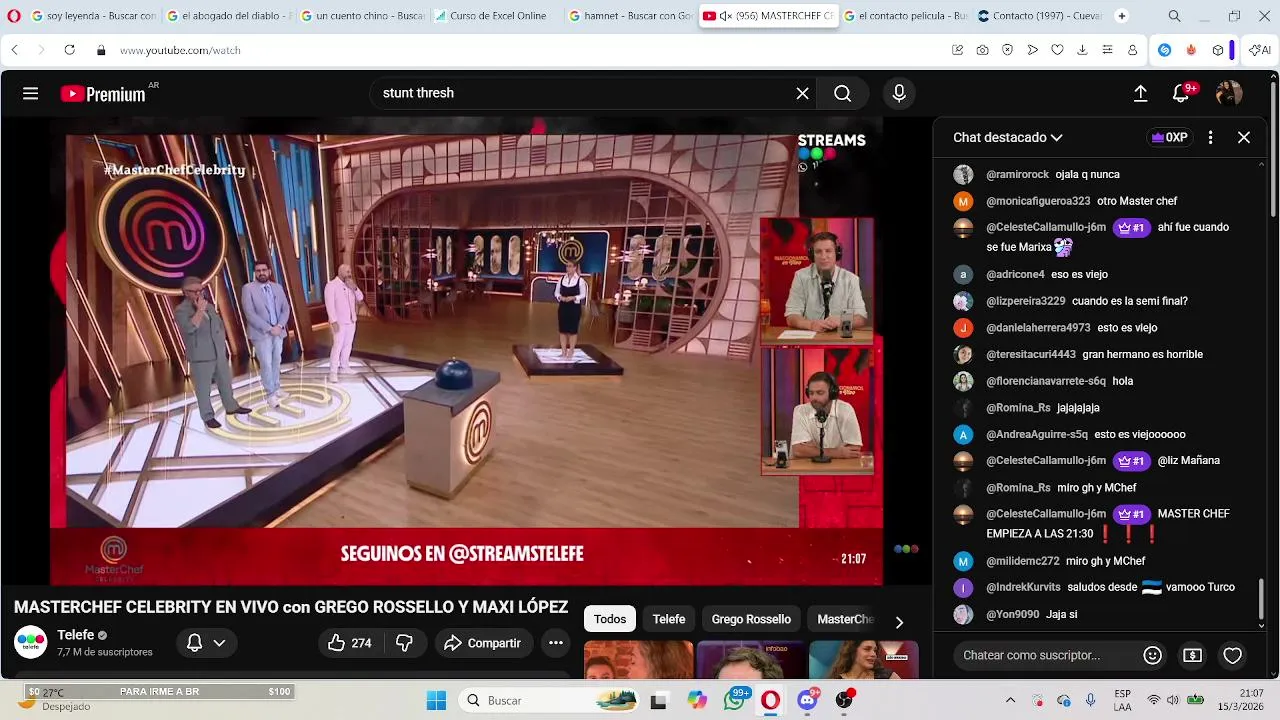
Task: Open WhatsApp from the taskbar
Action: pos(735,701)
